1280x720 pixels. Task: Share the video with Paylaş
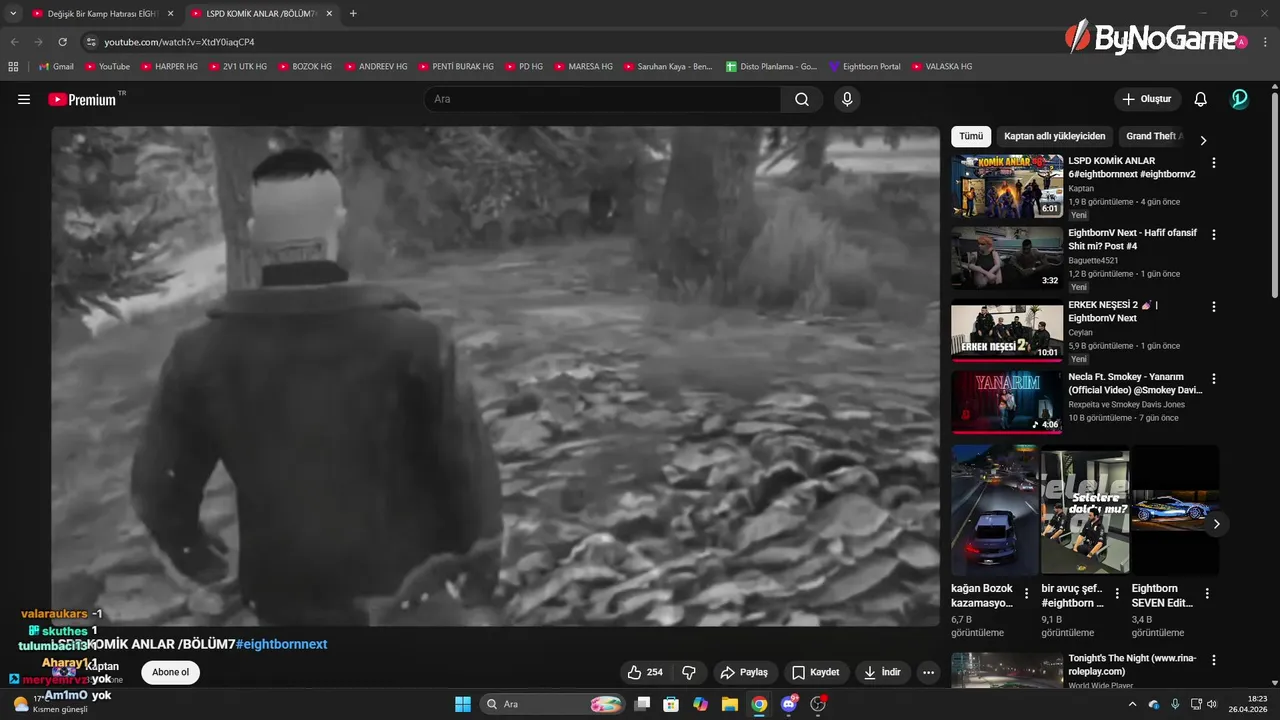pos(744,673)
